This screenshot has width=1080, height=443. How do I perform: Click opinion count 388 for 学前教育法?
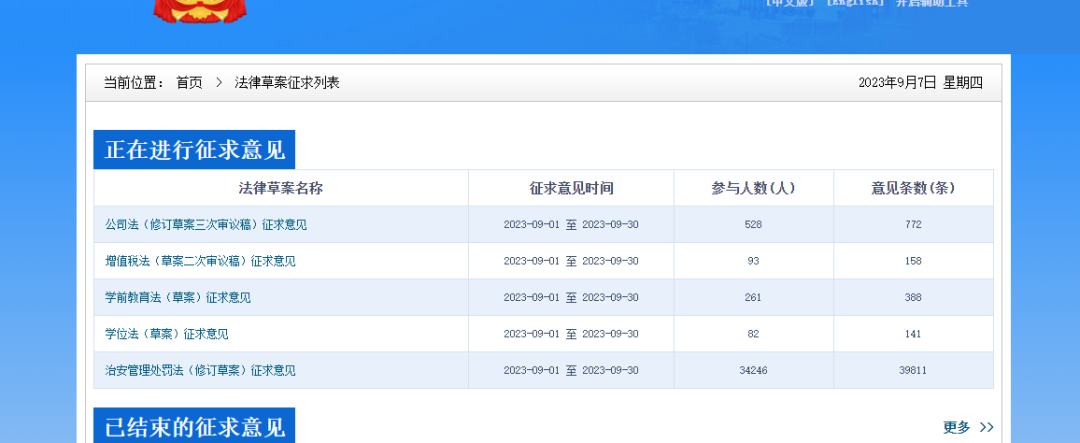click(913, 298)
